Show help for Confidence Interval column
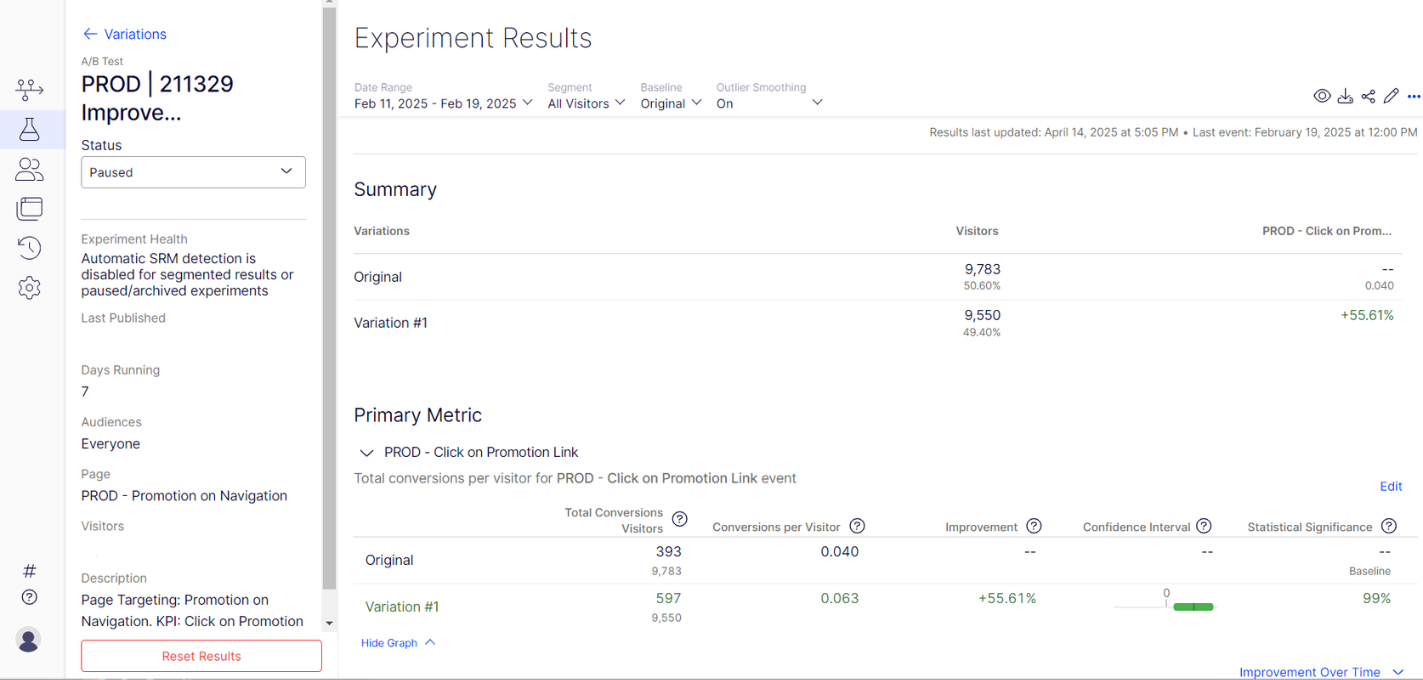This screenshot has height=680, width=1423. point(1204,526)
